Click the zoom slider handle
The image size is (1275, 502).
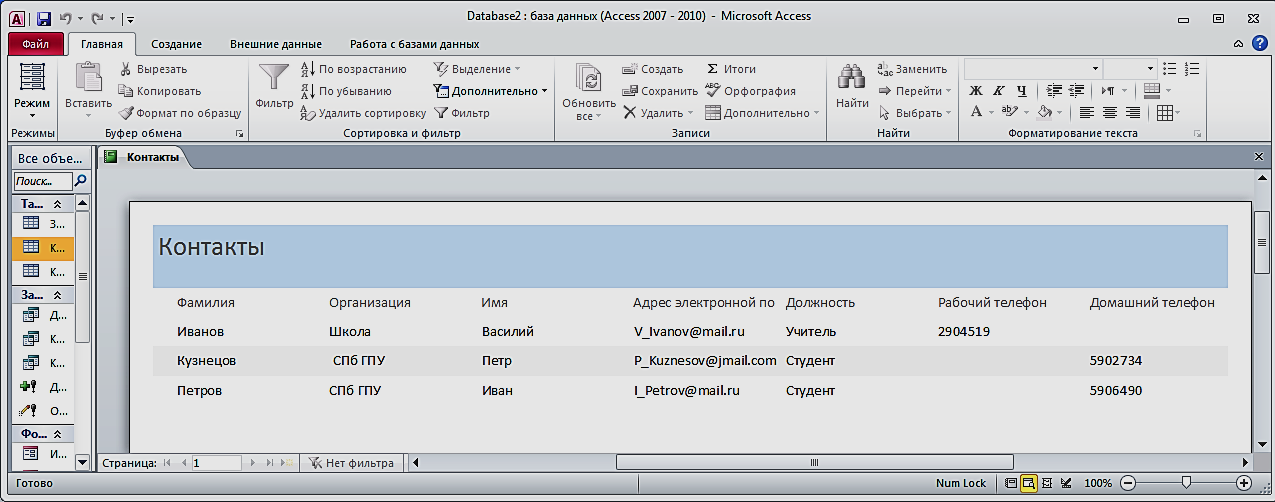1186,483
